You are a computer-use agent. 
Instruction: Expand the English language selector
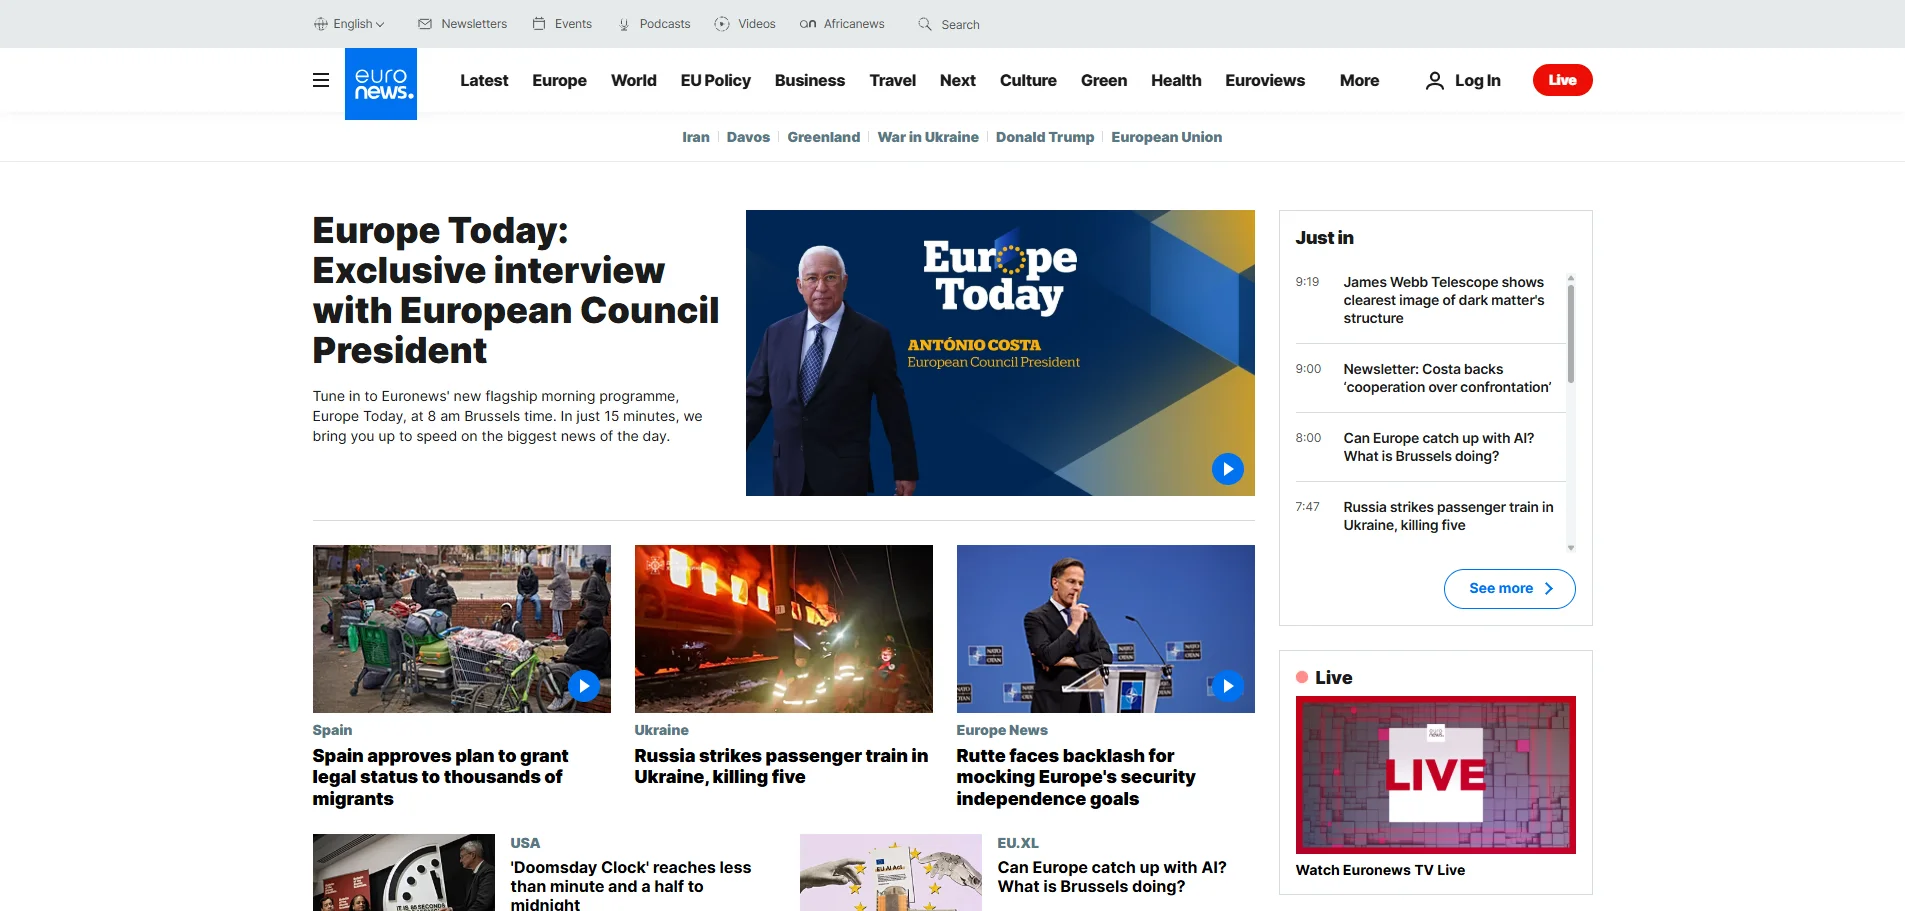pos(349,24)
